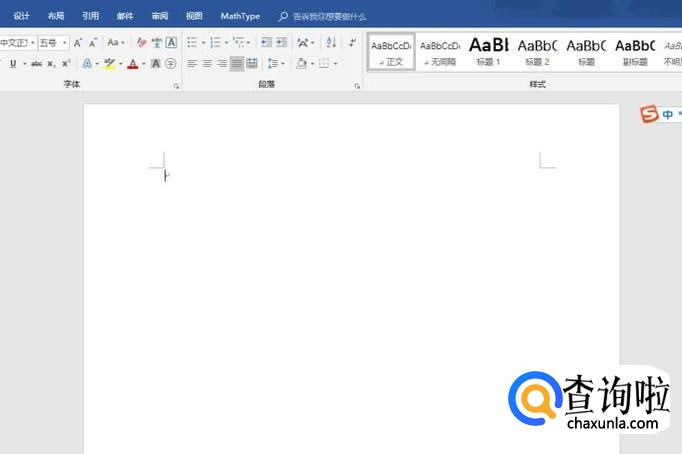Viewport: 682px width, 454px height.
Task: Click the Borders grid icon
Action: (324, 64)
